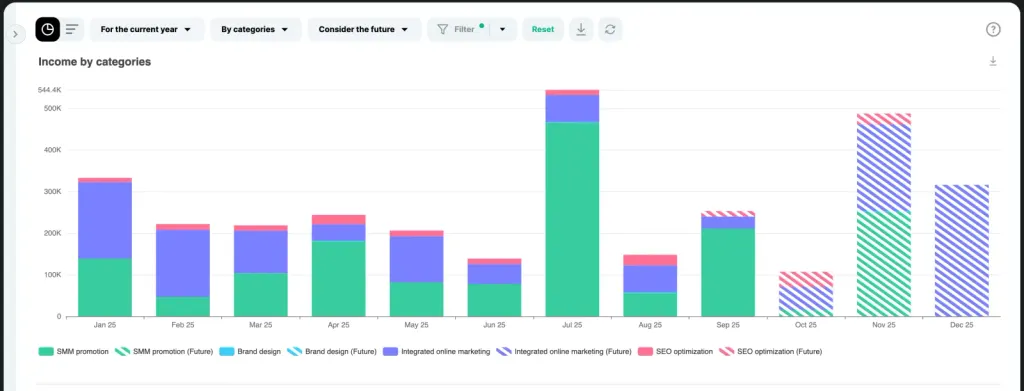Click the Apr 25 green bar segment
1024x391 pixels.
pyautogui.click(x=338, y=279)
